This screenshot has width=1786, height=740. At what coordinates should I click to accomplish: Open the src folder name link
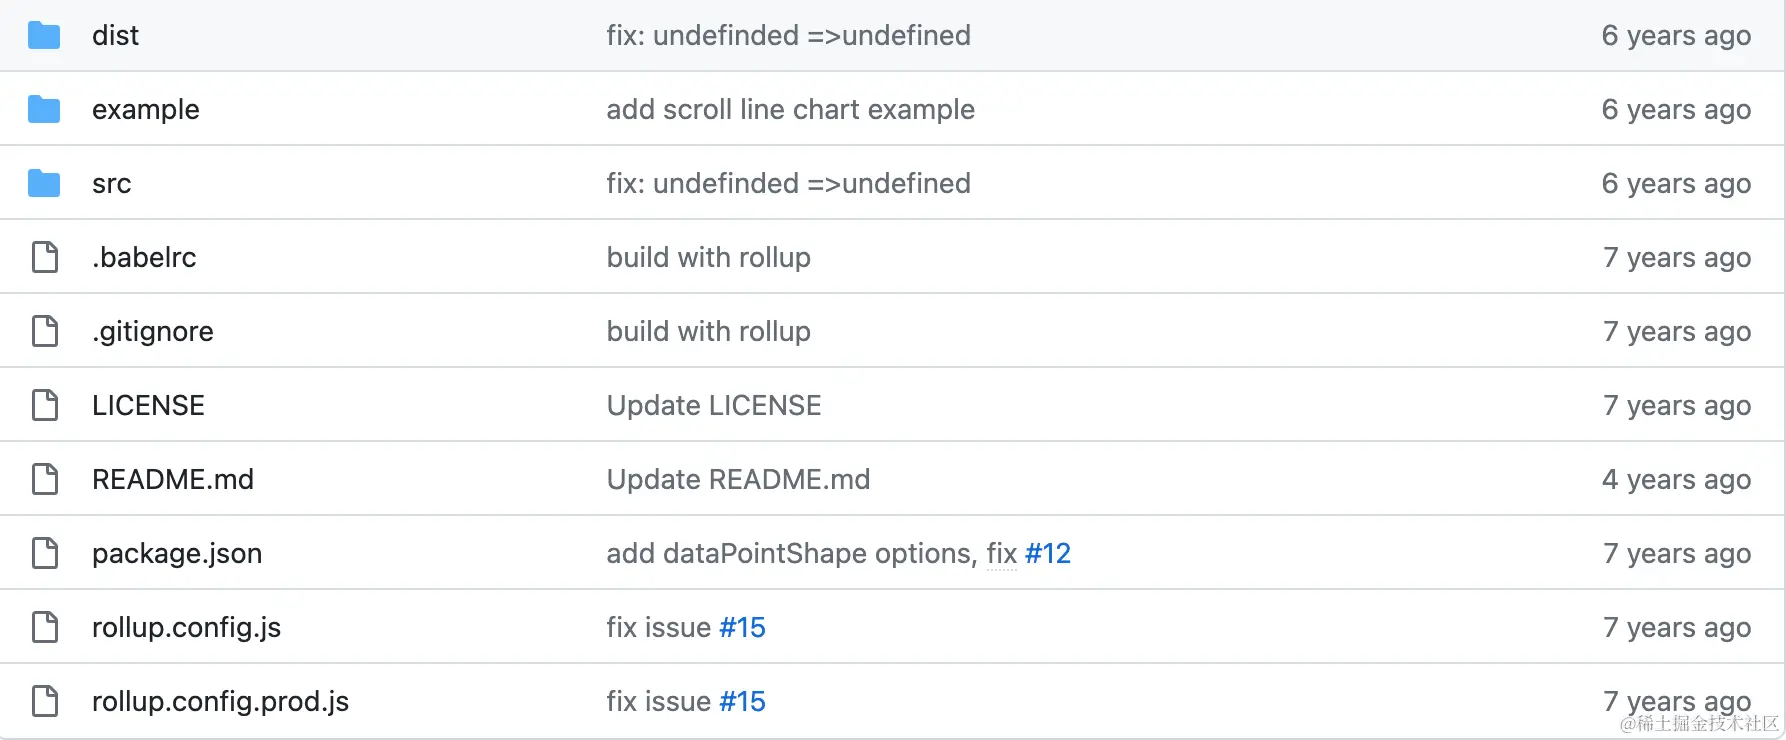112,184
